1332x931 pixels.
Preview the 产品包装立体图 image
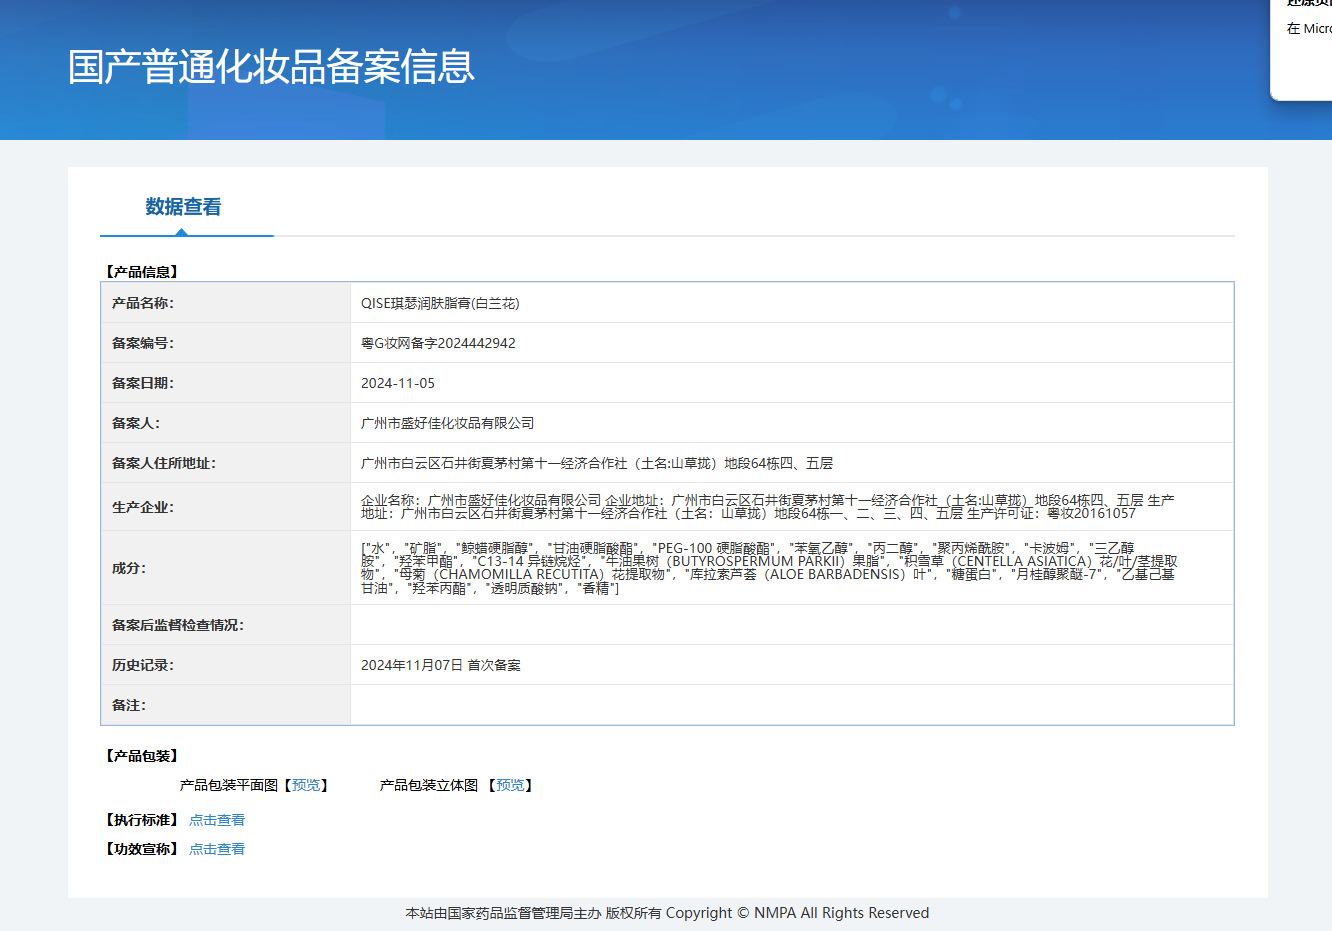[x=510, y=785]
